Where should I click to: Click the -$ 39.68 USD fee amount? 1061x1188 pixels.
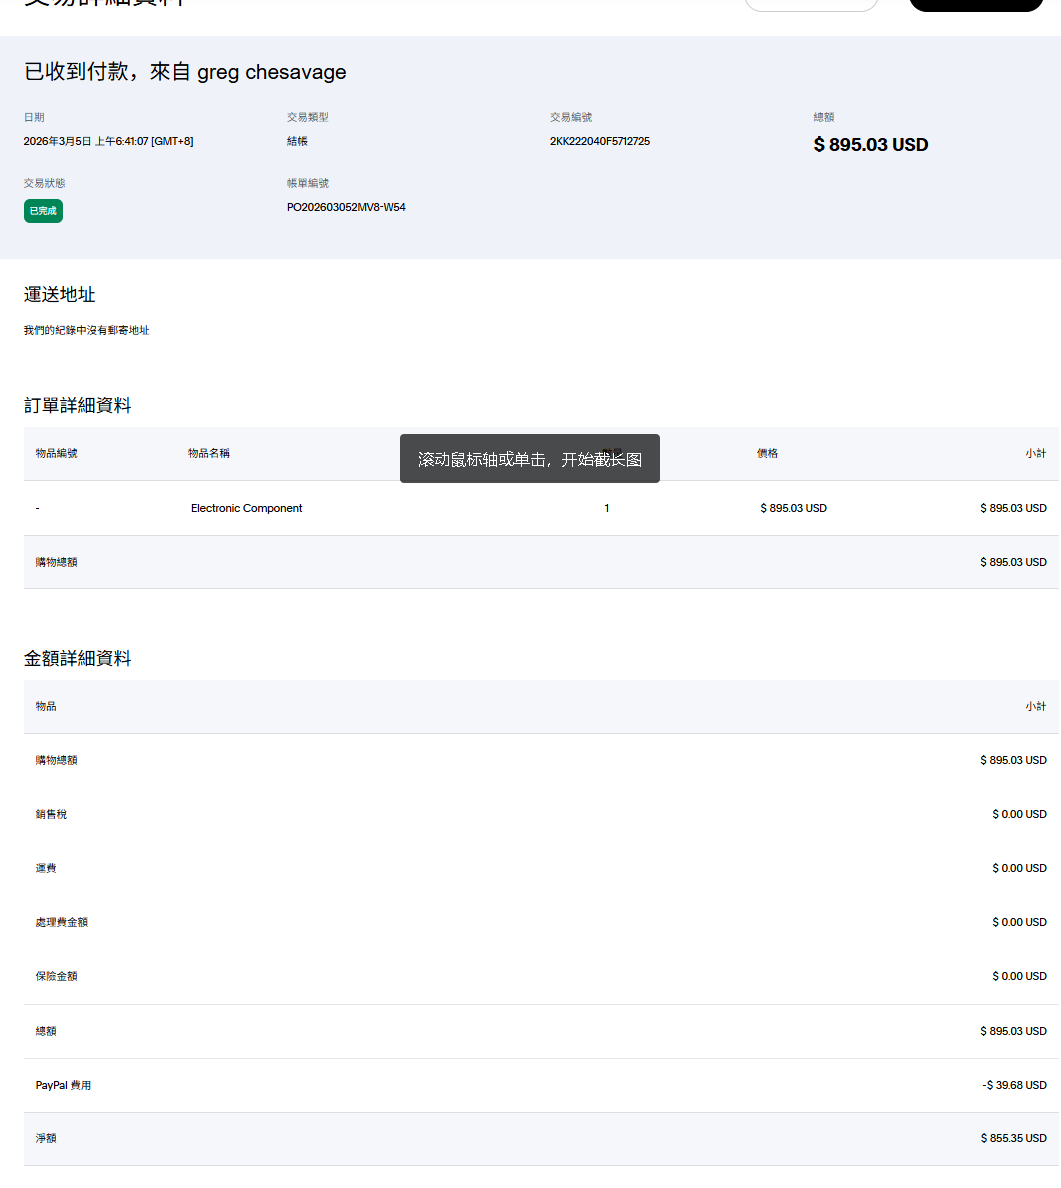click(1014, 1085)
